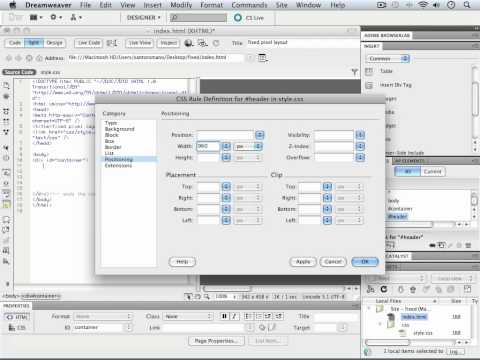Click the Live Code options icon beside Live Code
This screenshot has width=480, height=360.
click(112, 43)
